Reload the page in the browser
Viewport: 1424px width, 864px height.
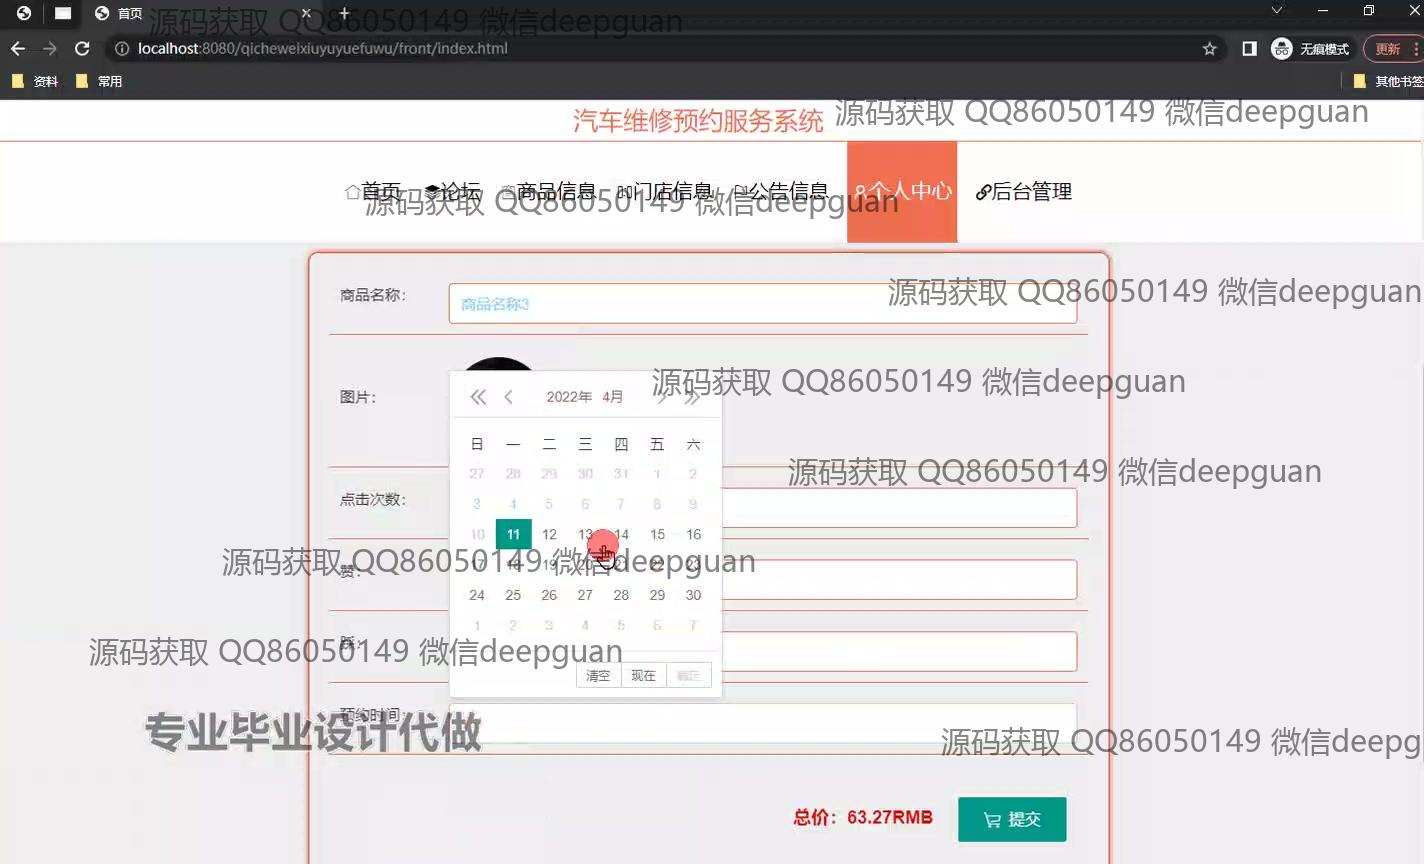(82, 48)
